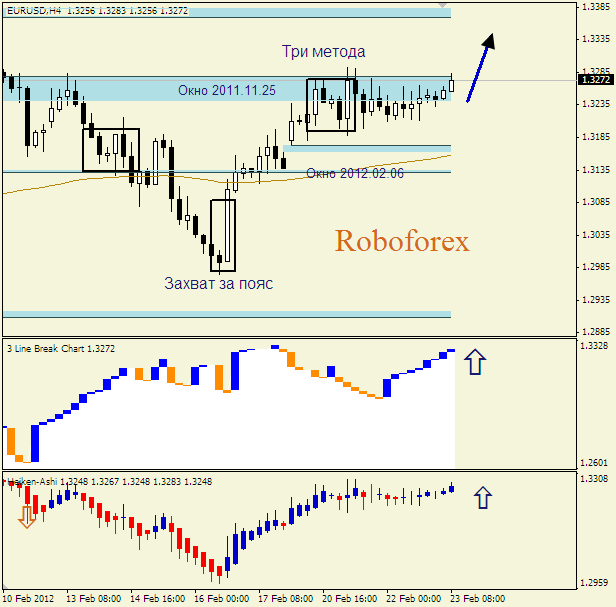This screenshot has width=616, height=607.
Task: Select the tall rectangle above 'Захват за пояс'
Action: (223, 235)
